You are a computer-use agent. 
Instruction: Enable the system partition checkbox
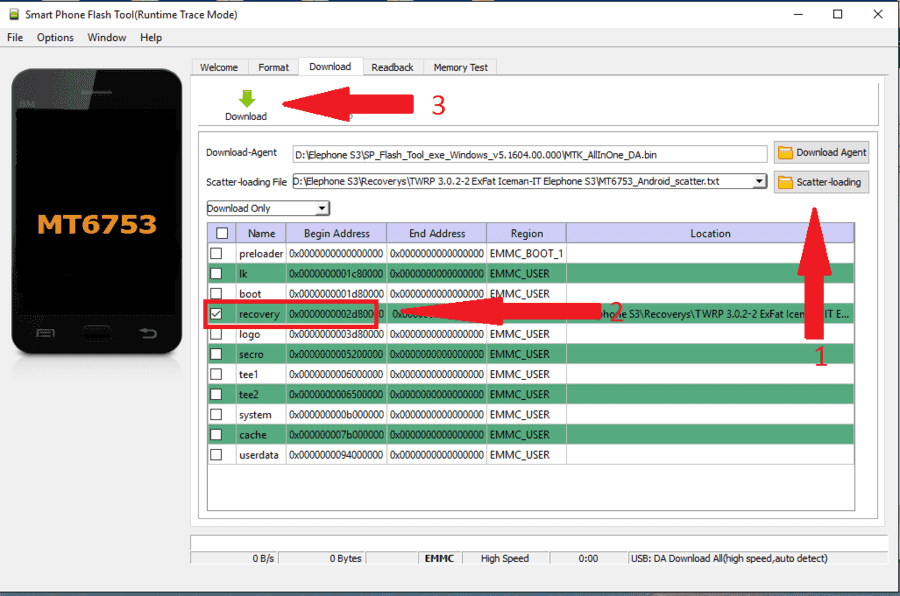point(216,414)
